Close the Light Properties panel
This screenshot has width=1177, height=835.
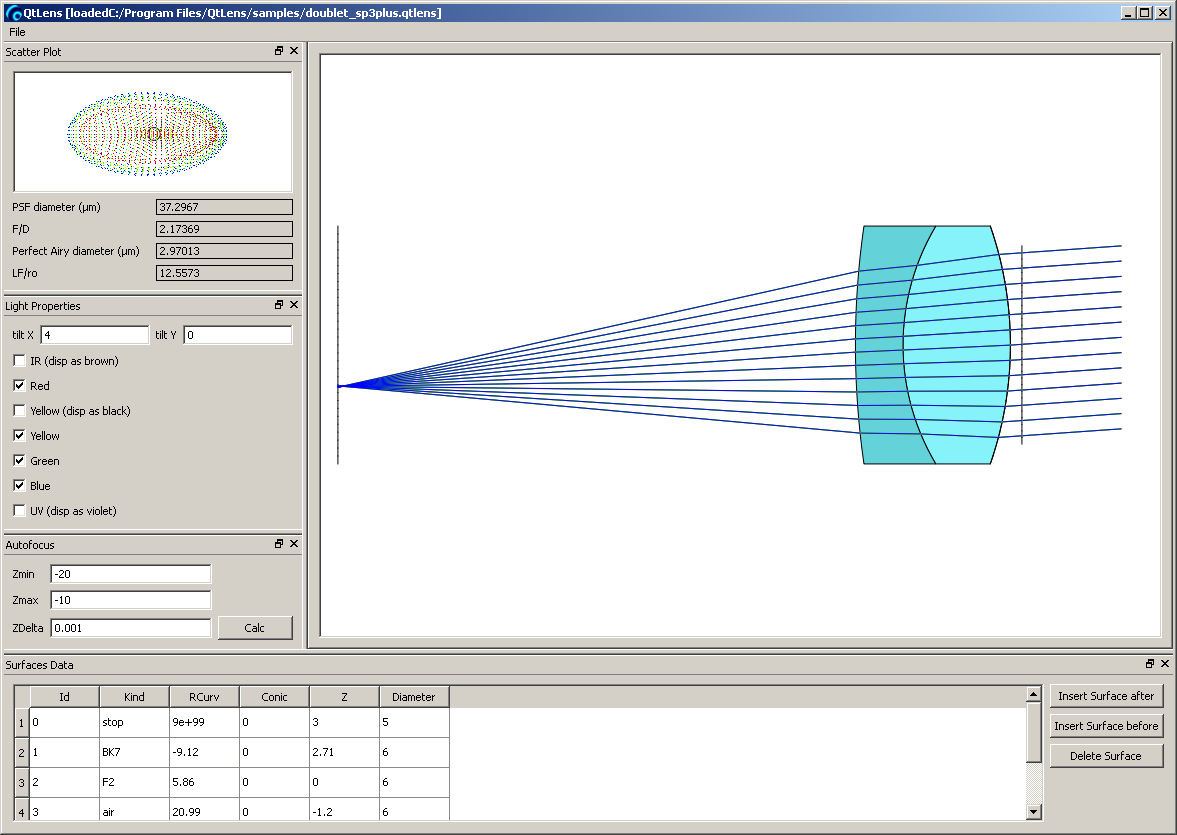pos(294,305)
